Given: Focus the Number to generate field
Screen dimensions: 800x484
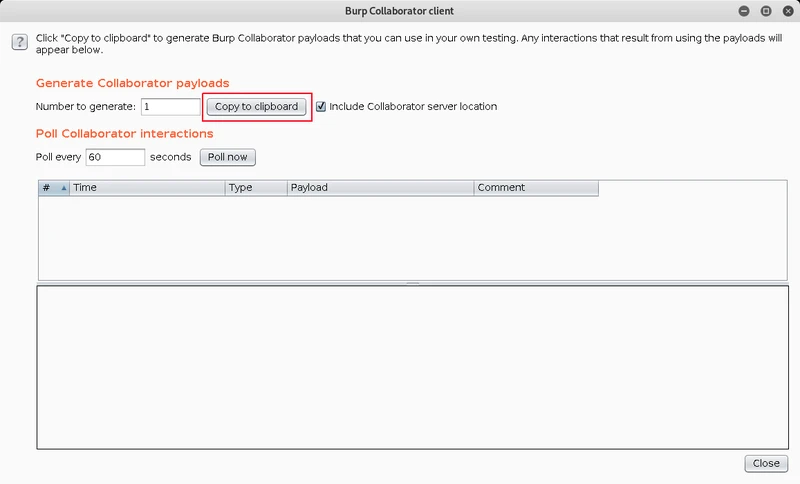Looking at the screenshot, I should click(x=170, y=107).
